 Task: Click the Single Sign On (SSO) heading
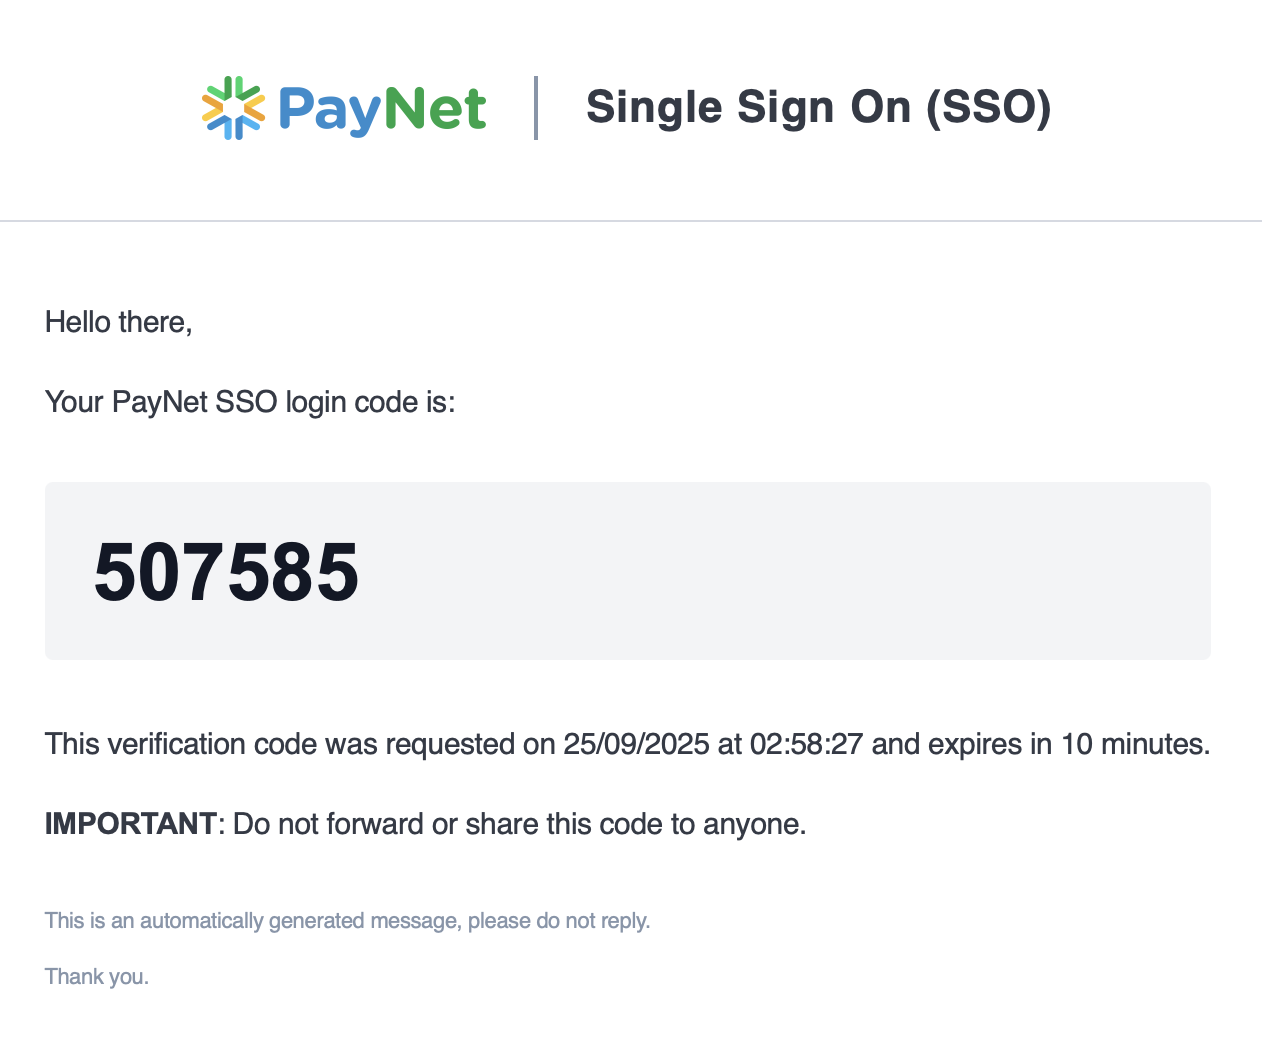[x=818, y=107]
